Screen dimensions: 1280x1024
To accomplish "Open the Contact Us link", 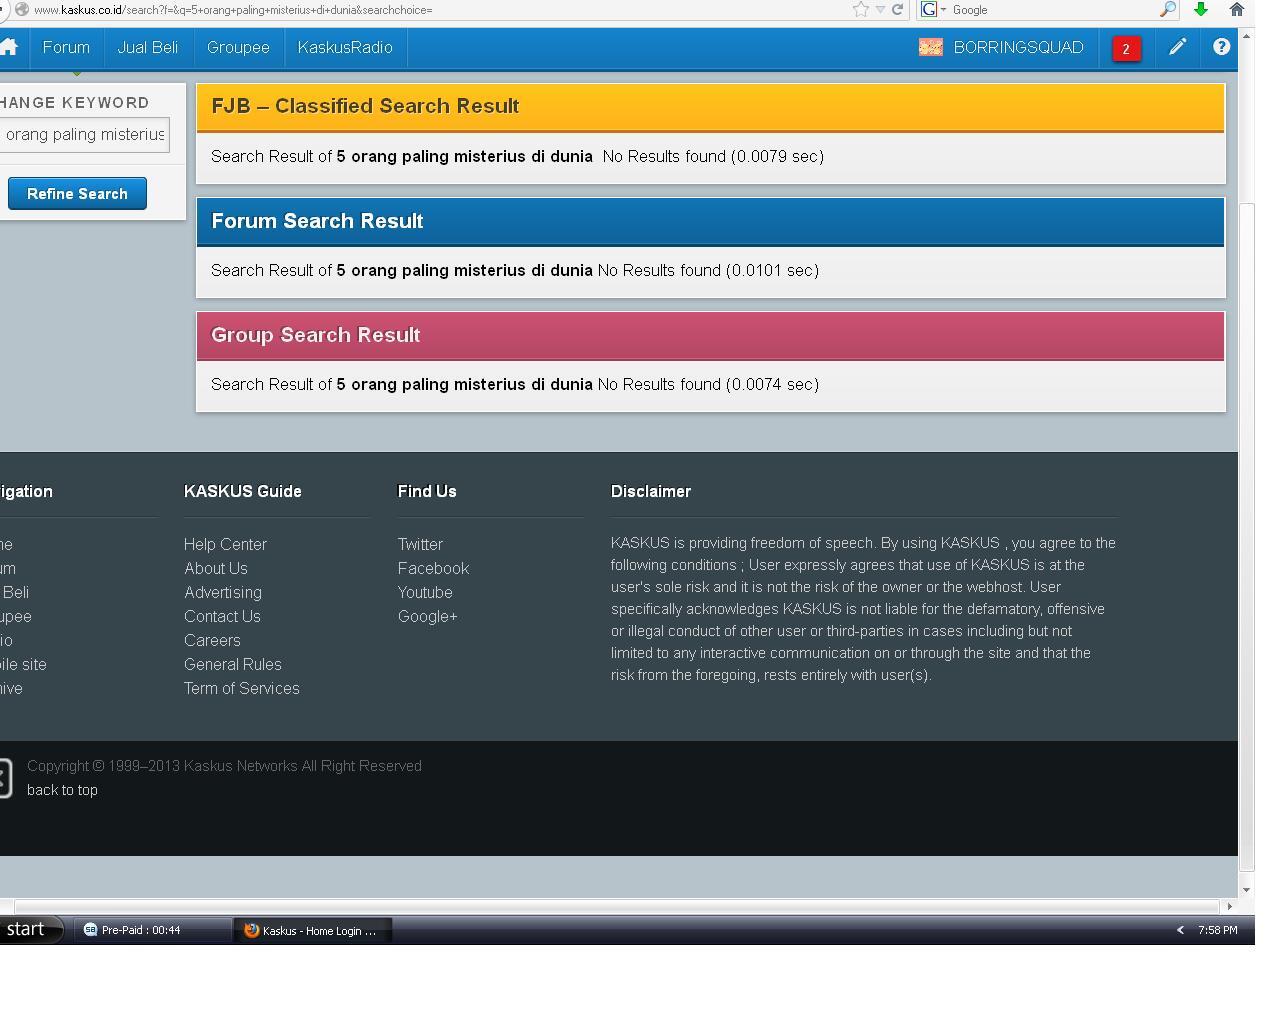I will point(222,616).
